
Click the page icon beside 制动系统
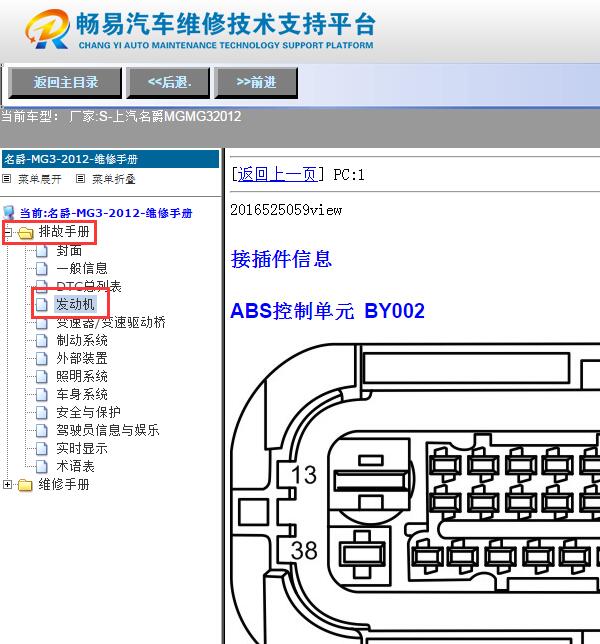pyautogui.click(x=42, y=340)
